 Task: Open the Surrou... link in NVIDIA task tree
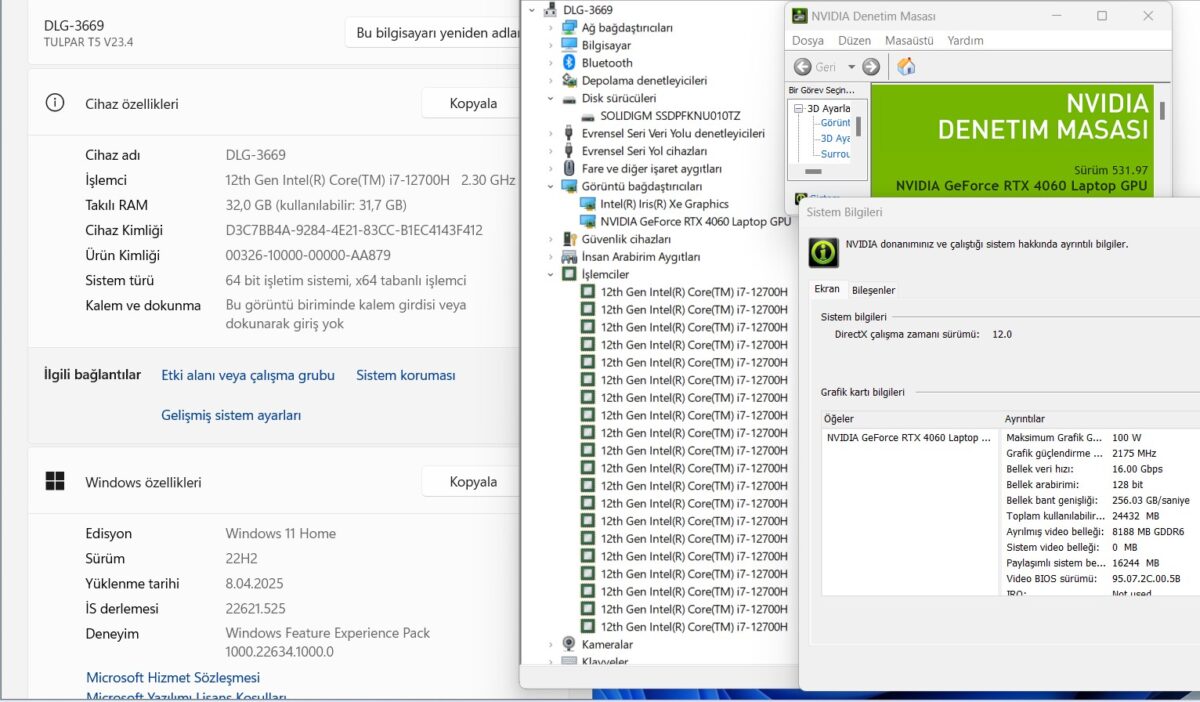pos(835,154)
